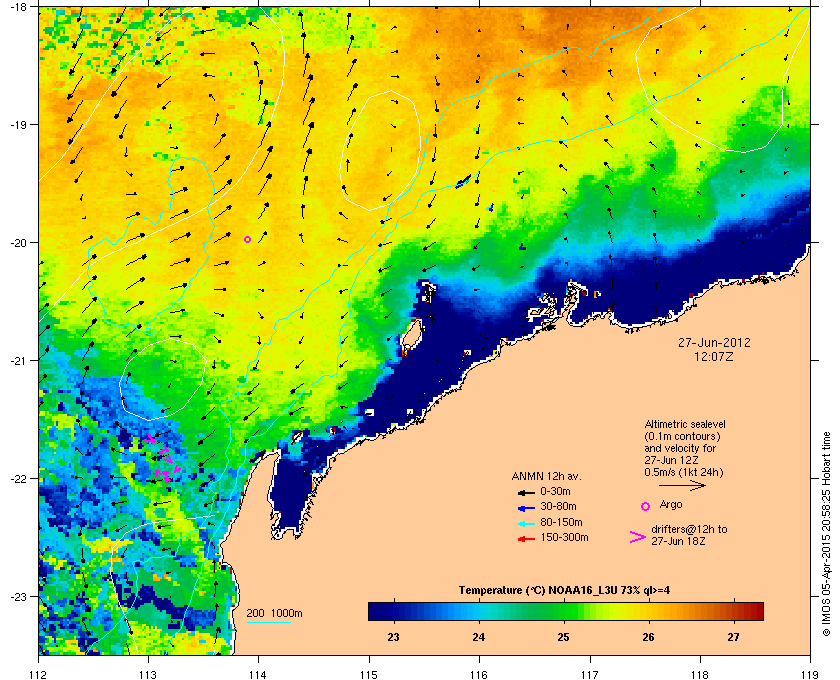The image size is (840, 680).
Task: Click the 119 longitude axis label
Action: pyautogui.click(x=810, y=674)
